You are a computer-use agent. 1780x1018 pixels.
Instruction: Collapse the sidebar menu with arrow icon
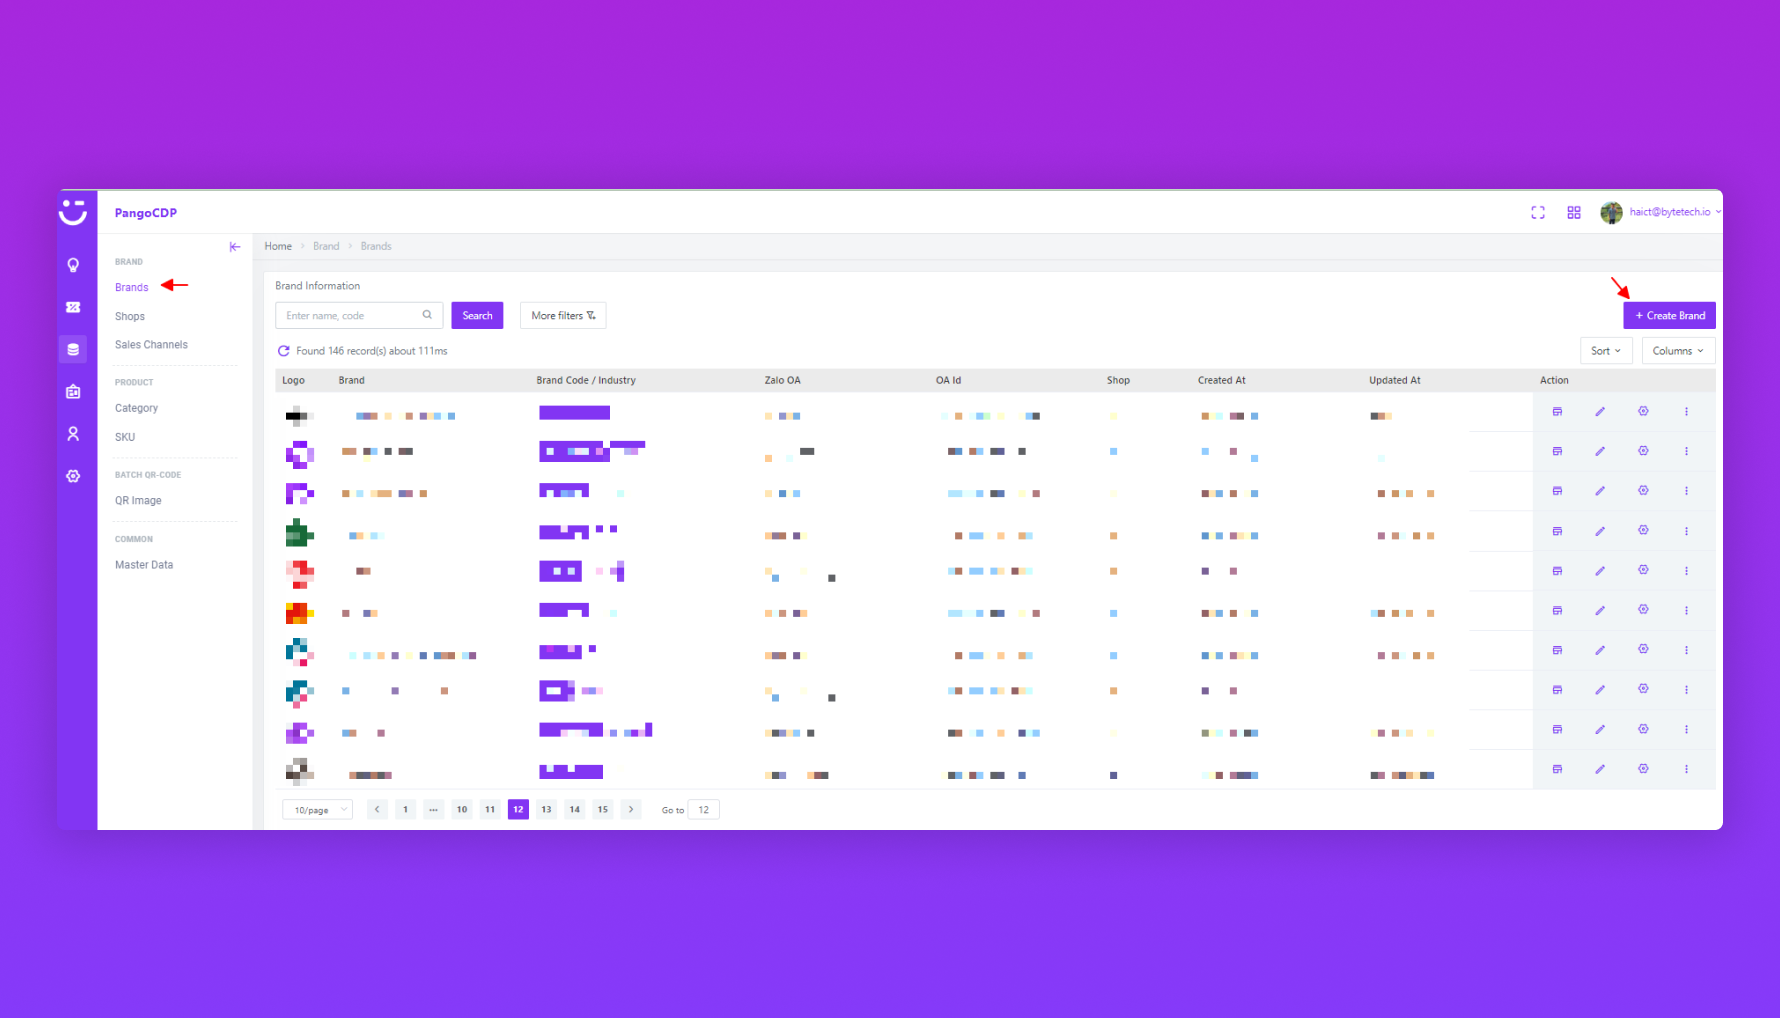235,247
